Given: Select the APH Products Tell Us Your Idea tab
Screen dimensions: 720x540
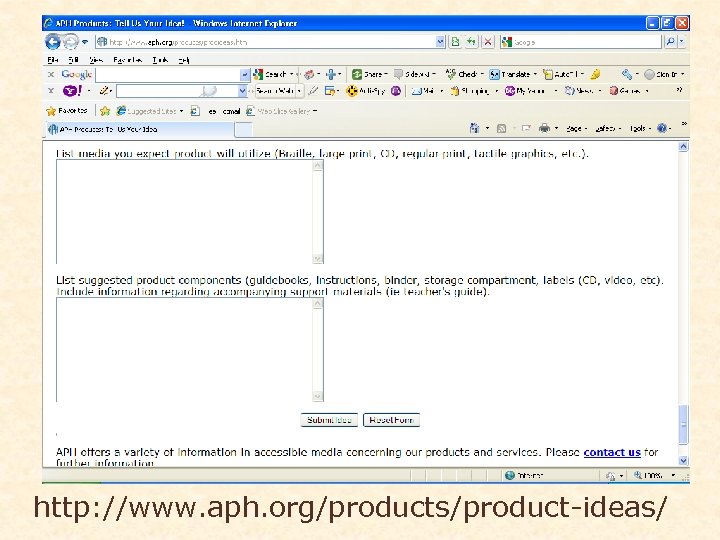Looking at the screenshot, I should pos(140,129).
